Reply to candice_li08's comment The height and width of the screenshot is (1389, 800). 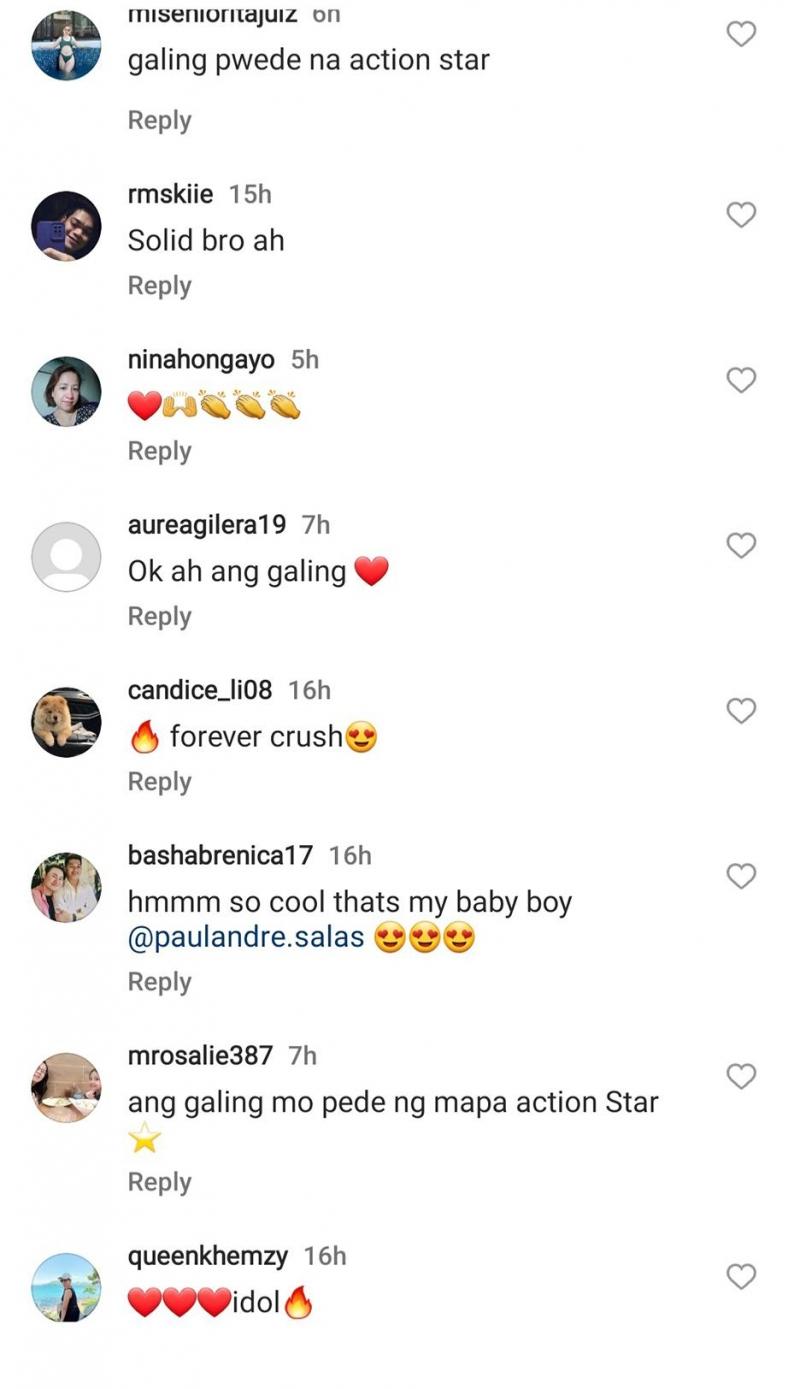coord(159,782)
